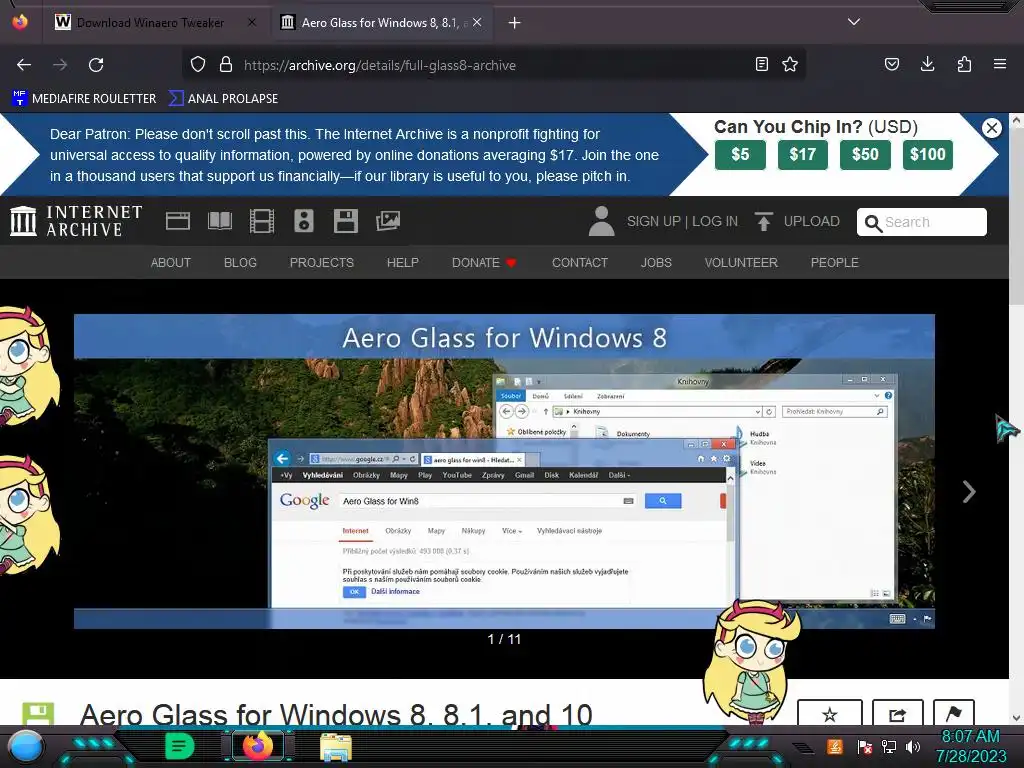Open the tracking protection shield icon
The width and height of the screenshot is (1024, 768).
click(x=198, y=65)
